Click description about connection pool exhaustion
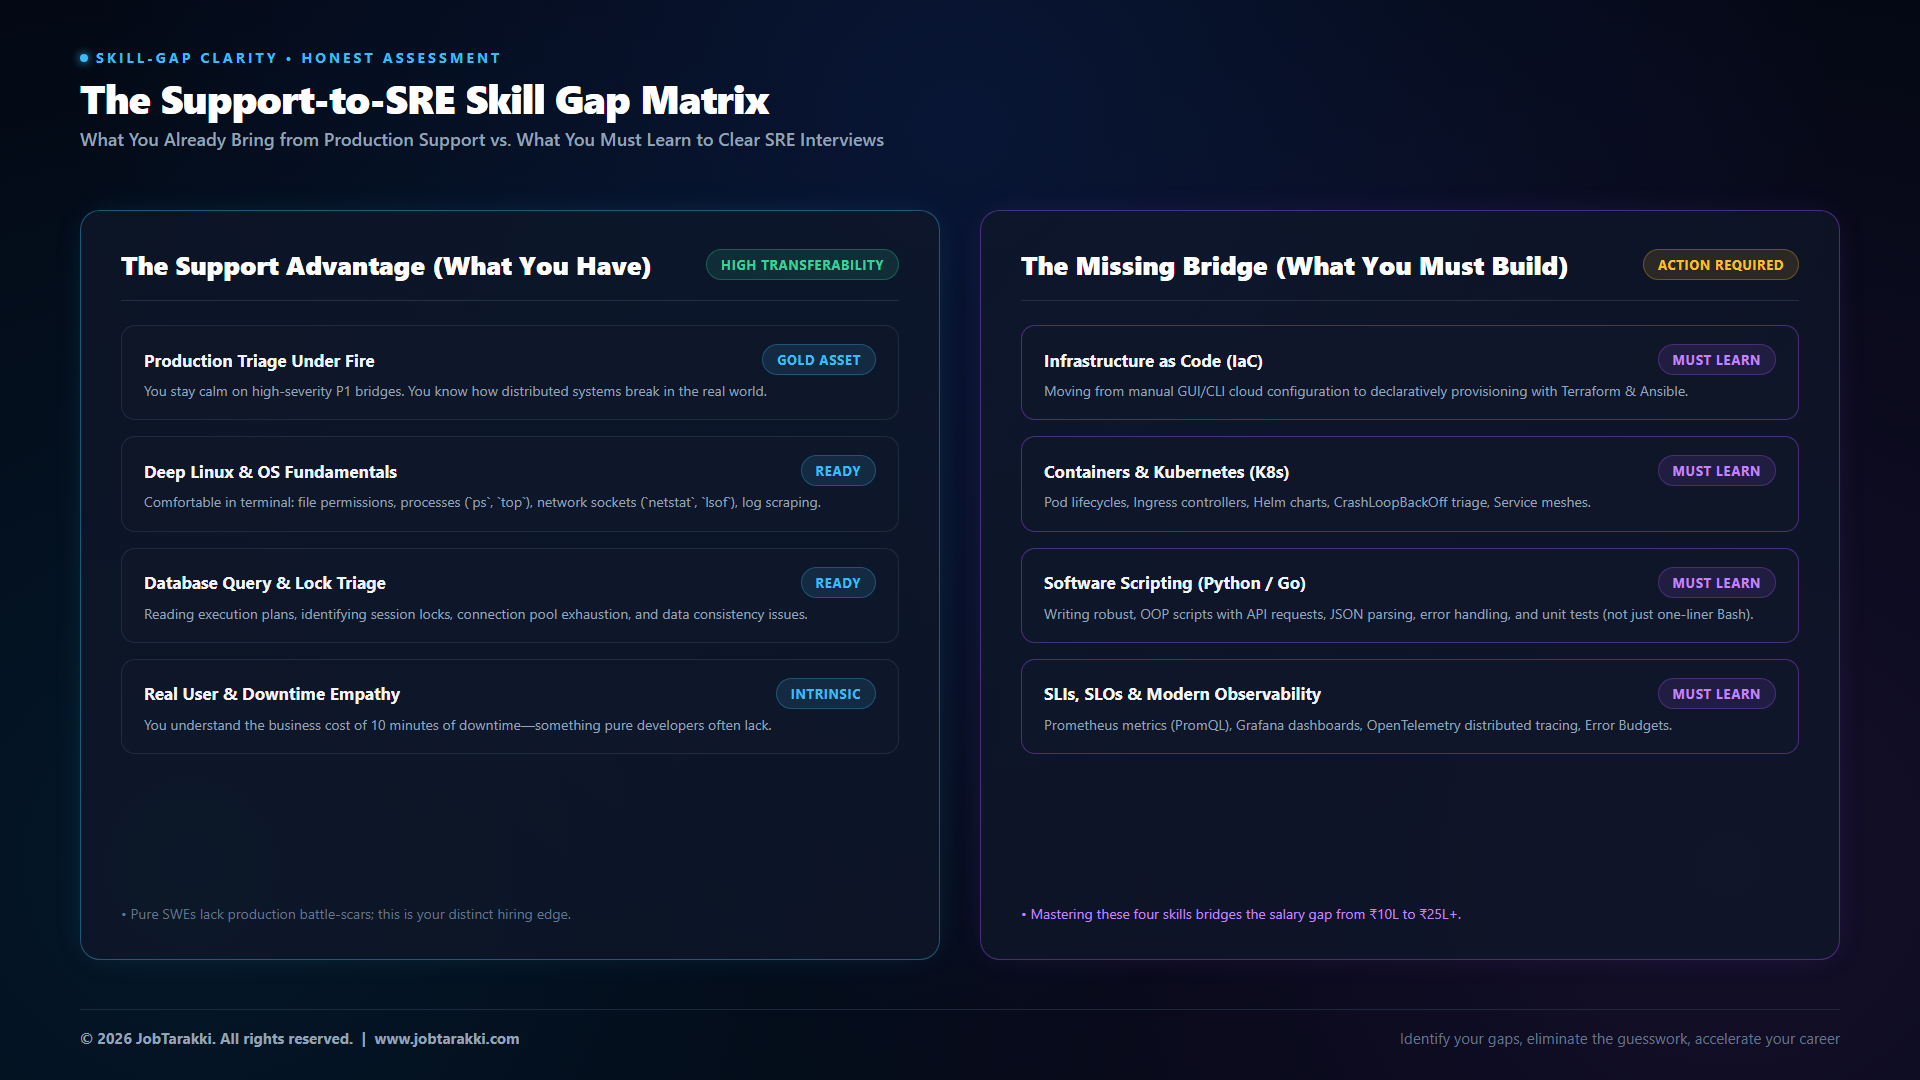This screenshot has width=1920, height=1080. pos(476,614)
